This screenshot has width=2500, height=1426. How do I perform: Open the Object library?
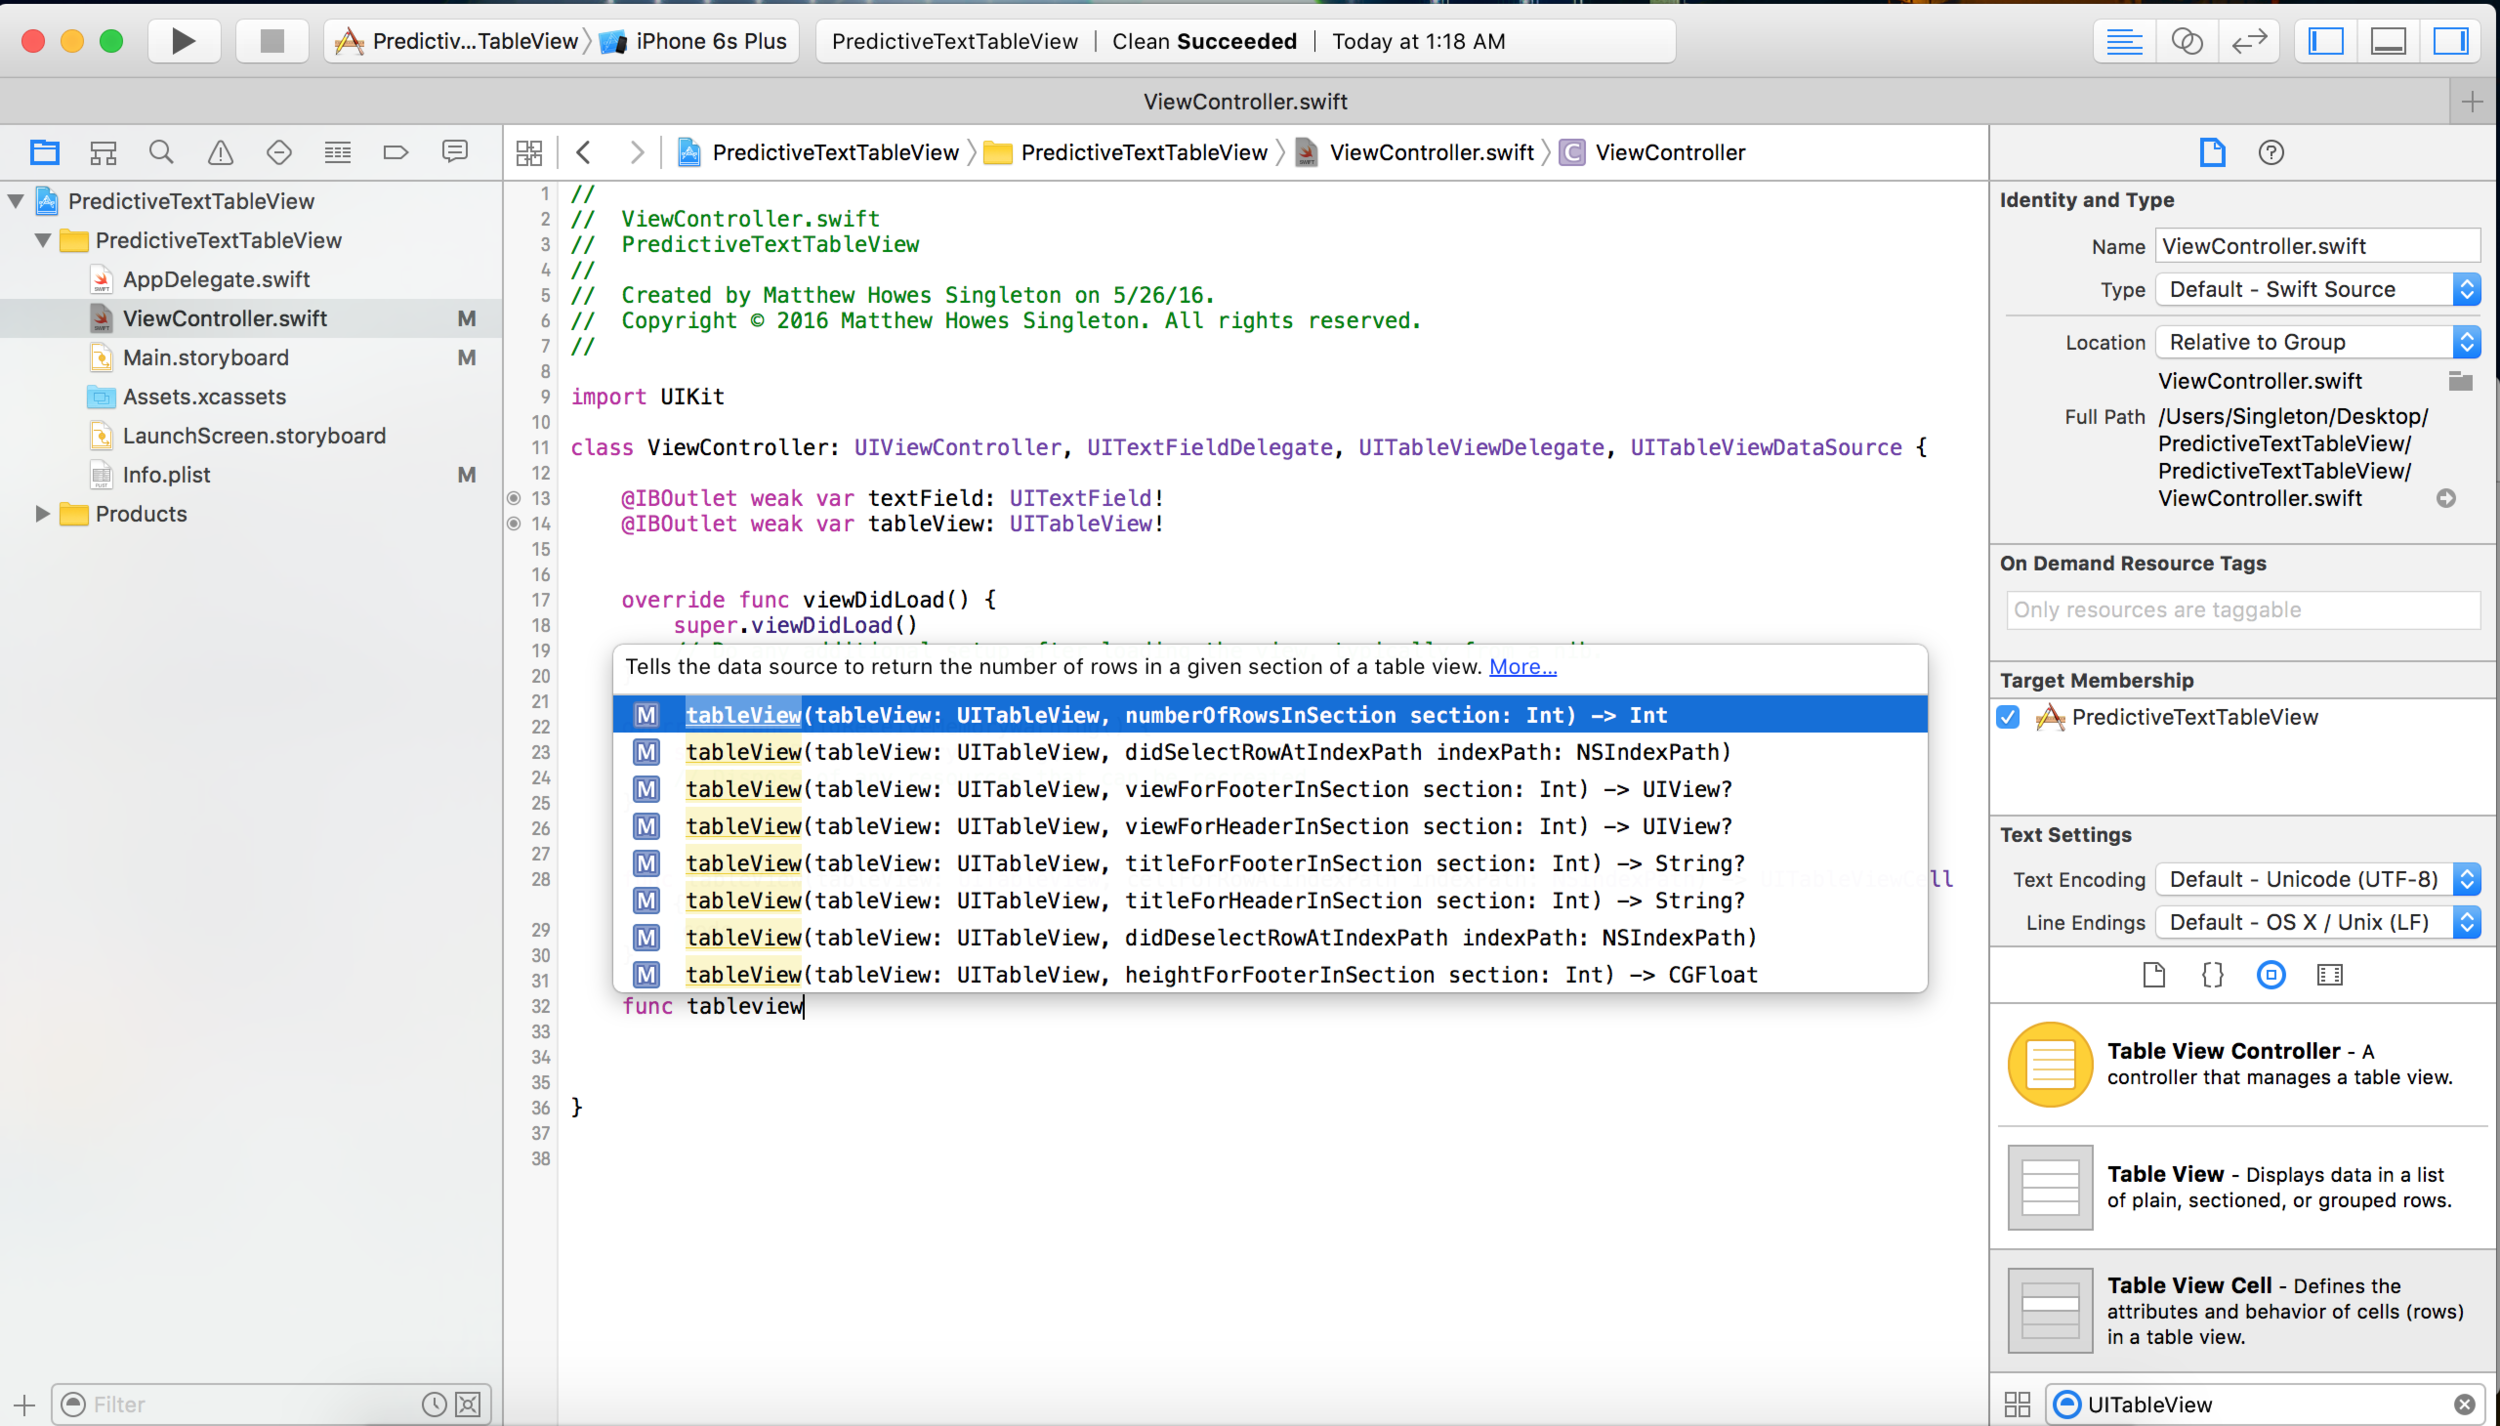pos(2271,974)
